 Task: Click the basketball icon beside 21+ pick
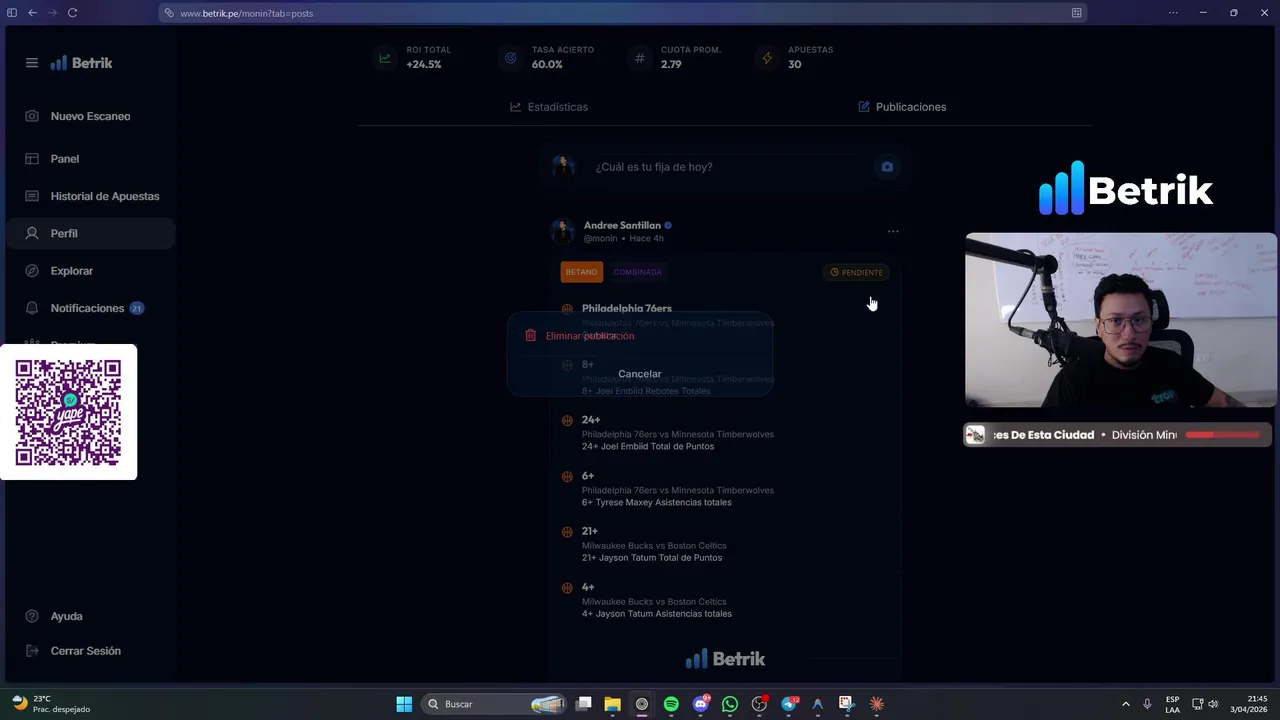point(567,532)
